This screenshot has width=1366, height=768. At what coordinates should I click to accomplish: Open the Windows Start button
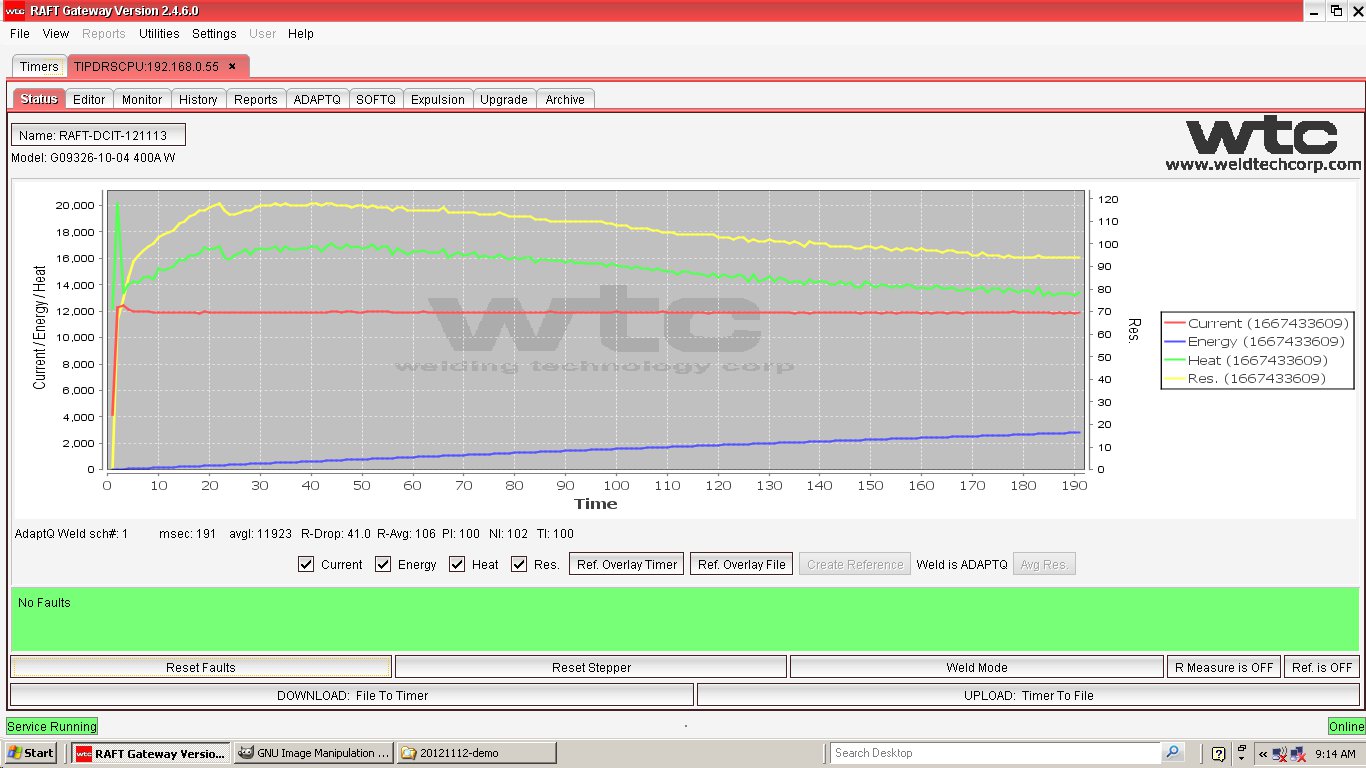[x=31, y=753]
